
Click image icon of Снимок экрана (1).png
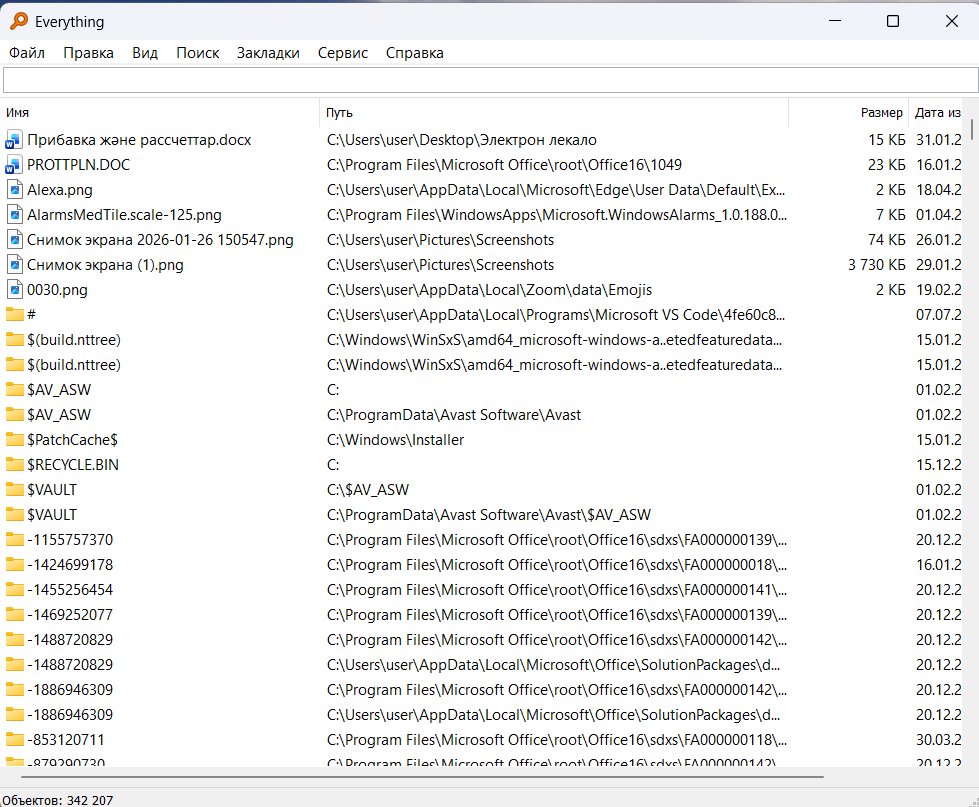pos(14,265)
